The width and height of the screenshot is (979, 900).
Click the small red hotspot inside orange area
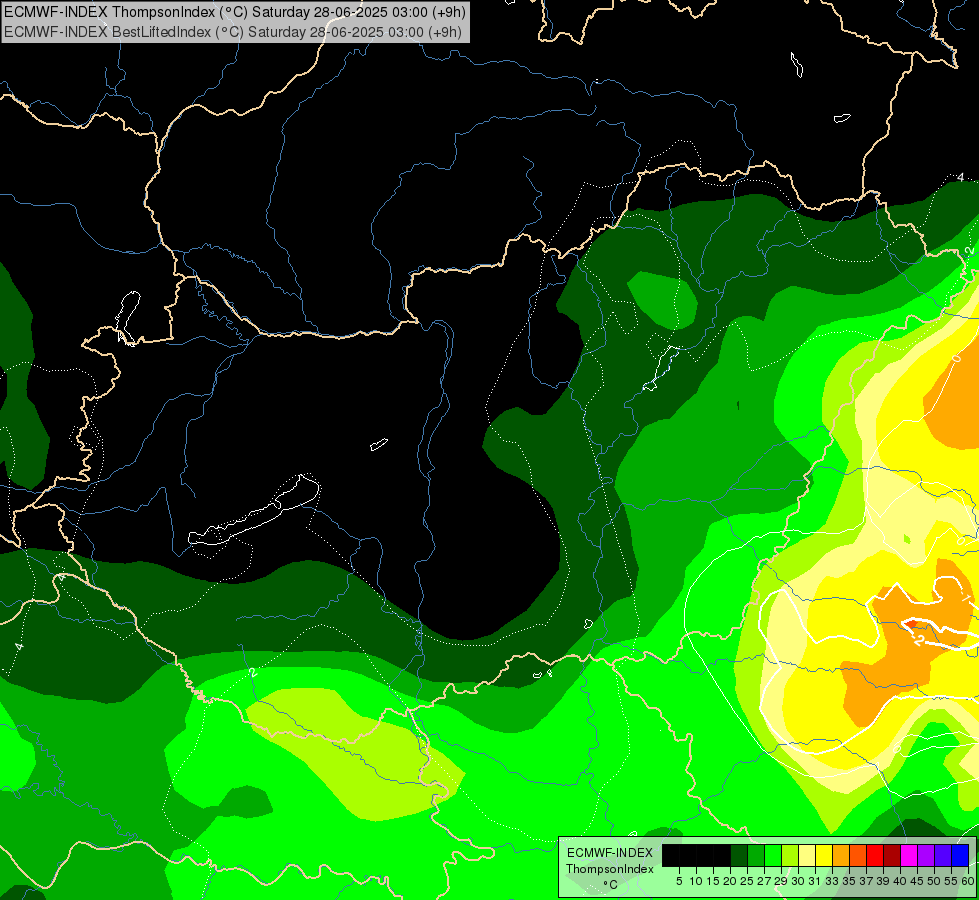point(910,623)
